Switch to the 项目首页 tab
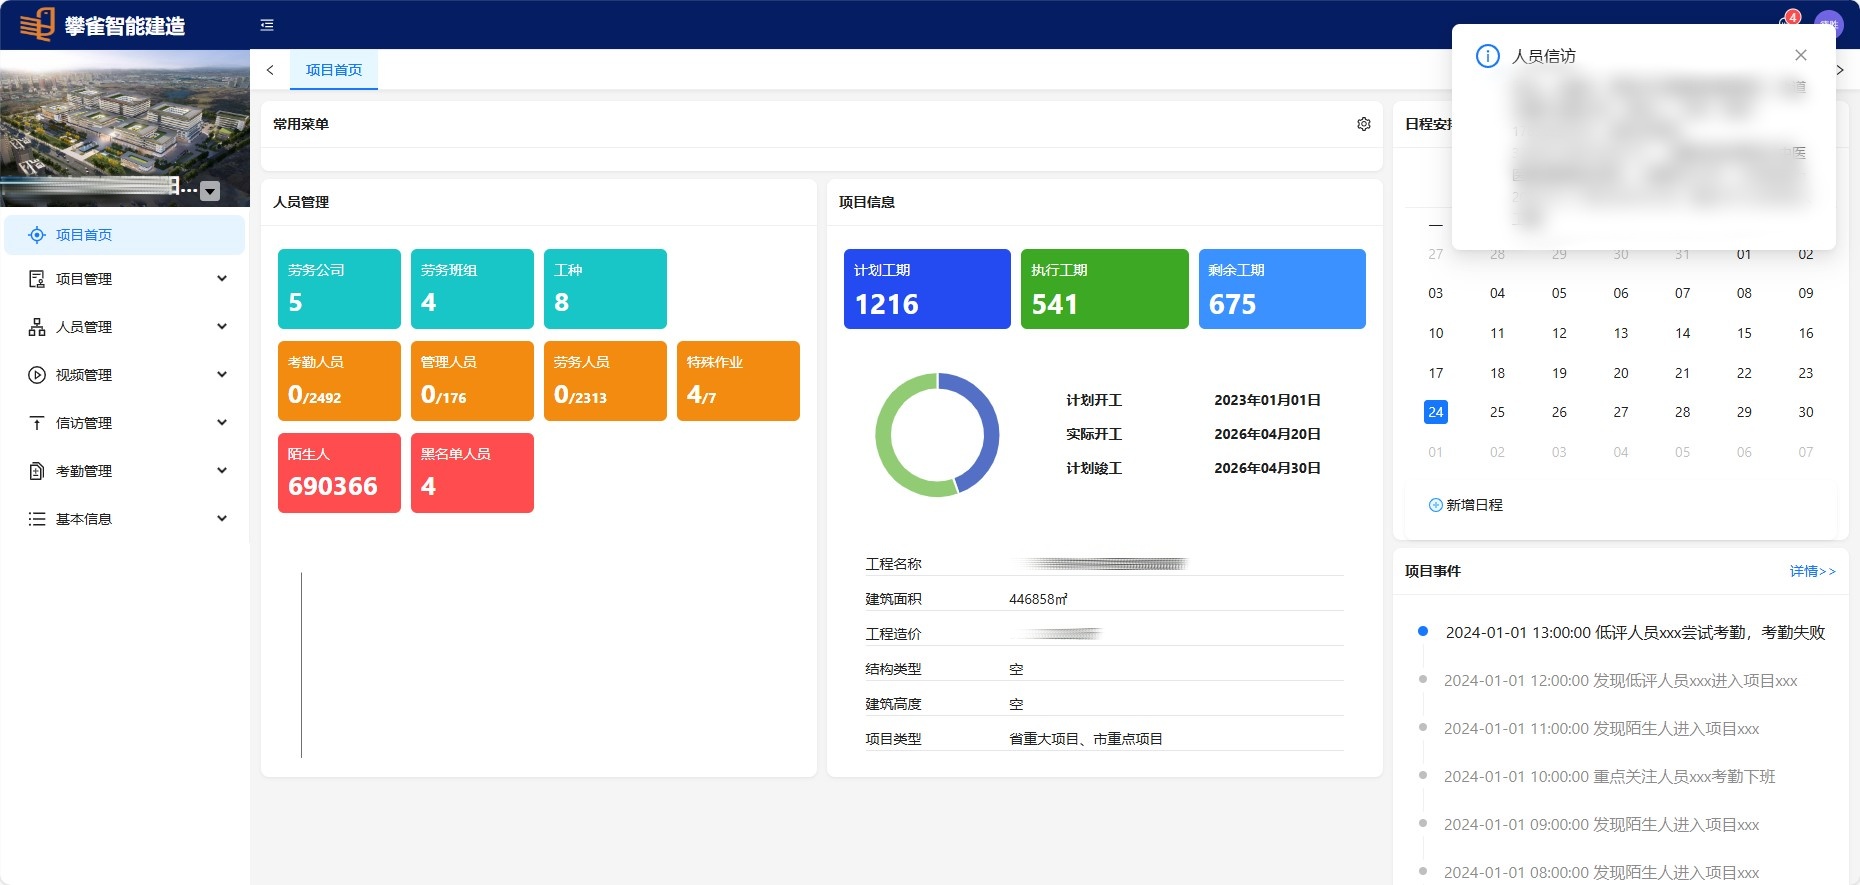The image size is (1860, 885). point(334,70)
